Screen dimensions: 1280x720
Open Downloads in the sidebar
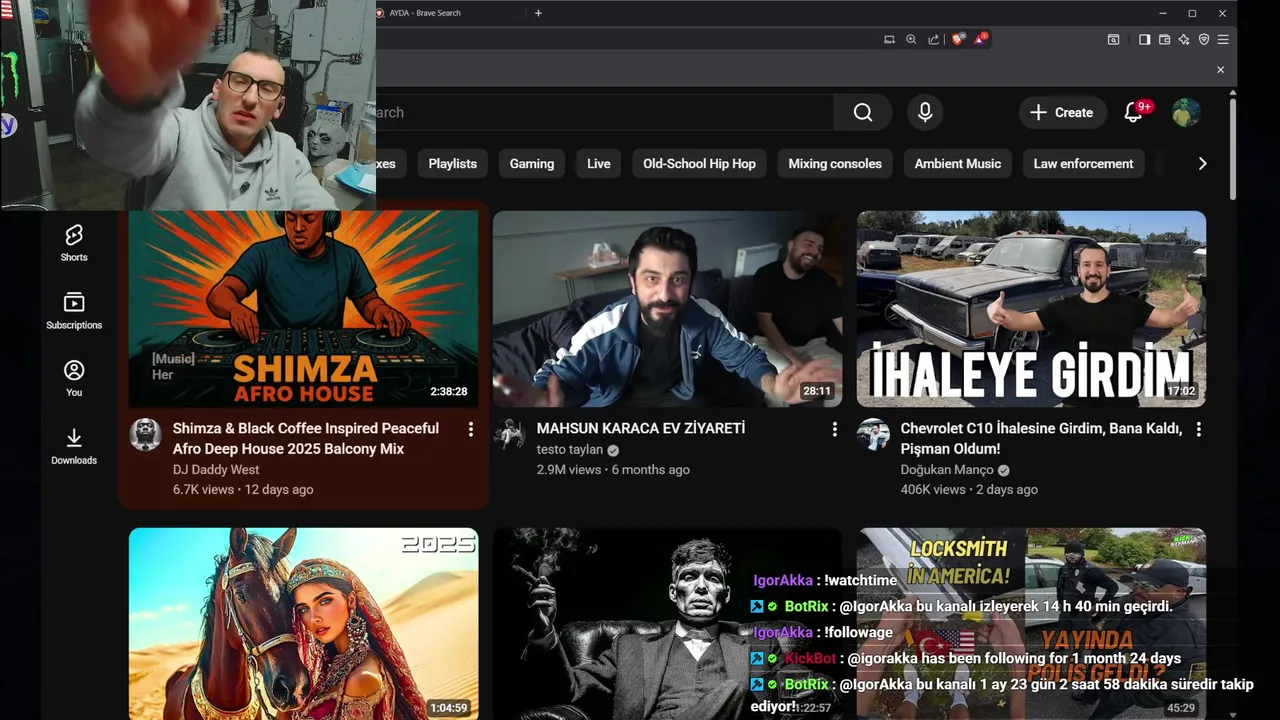74,446
